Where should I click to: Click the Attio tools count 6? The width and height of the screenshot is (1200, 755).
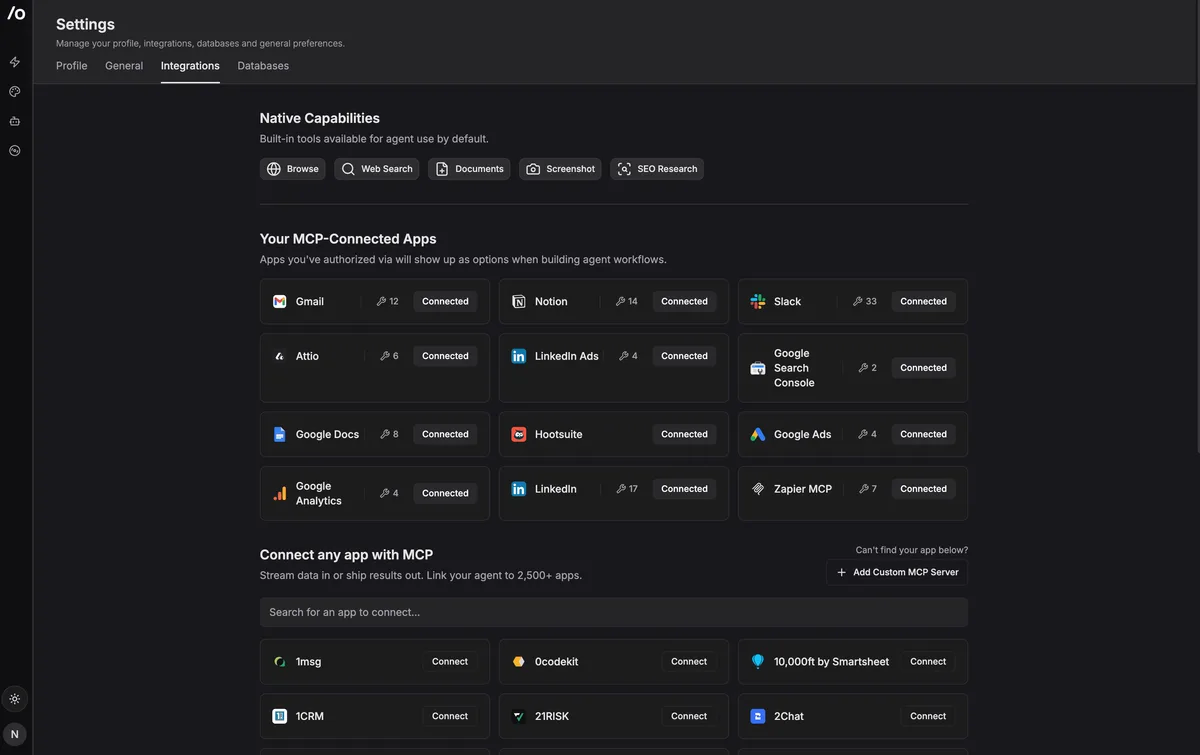click(x=389, y=356)
